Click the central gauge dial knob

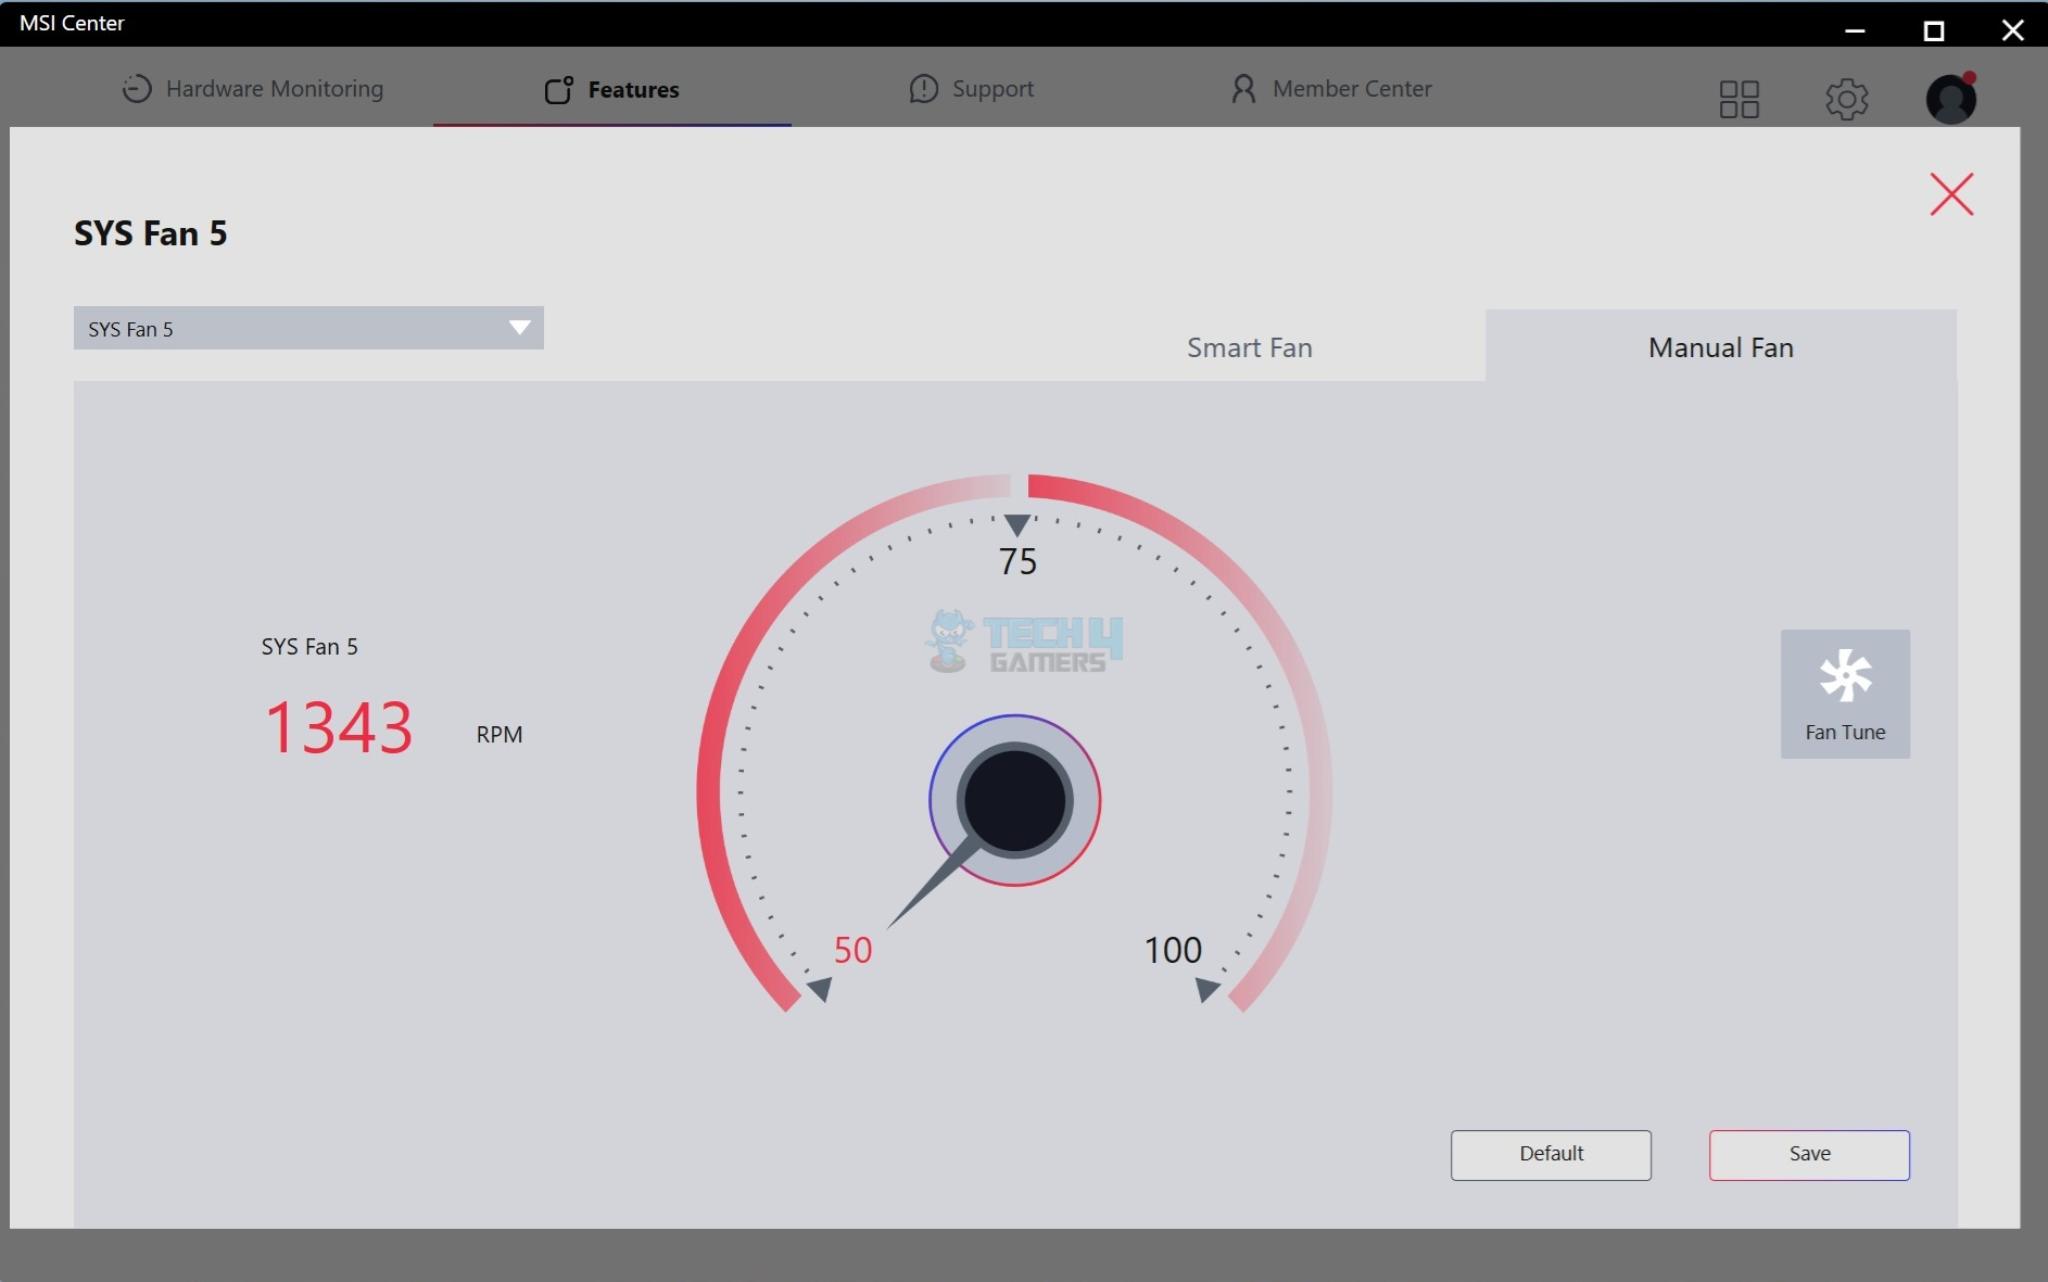(1014, 800)
